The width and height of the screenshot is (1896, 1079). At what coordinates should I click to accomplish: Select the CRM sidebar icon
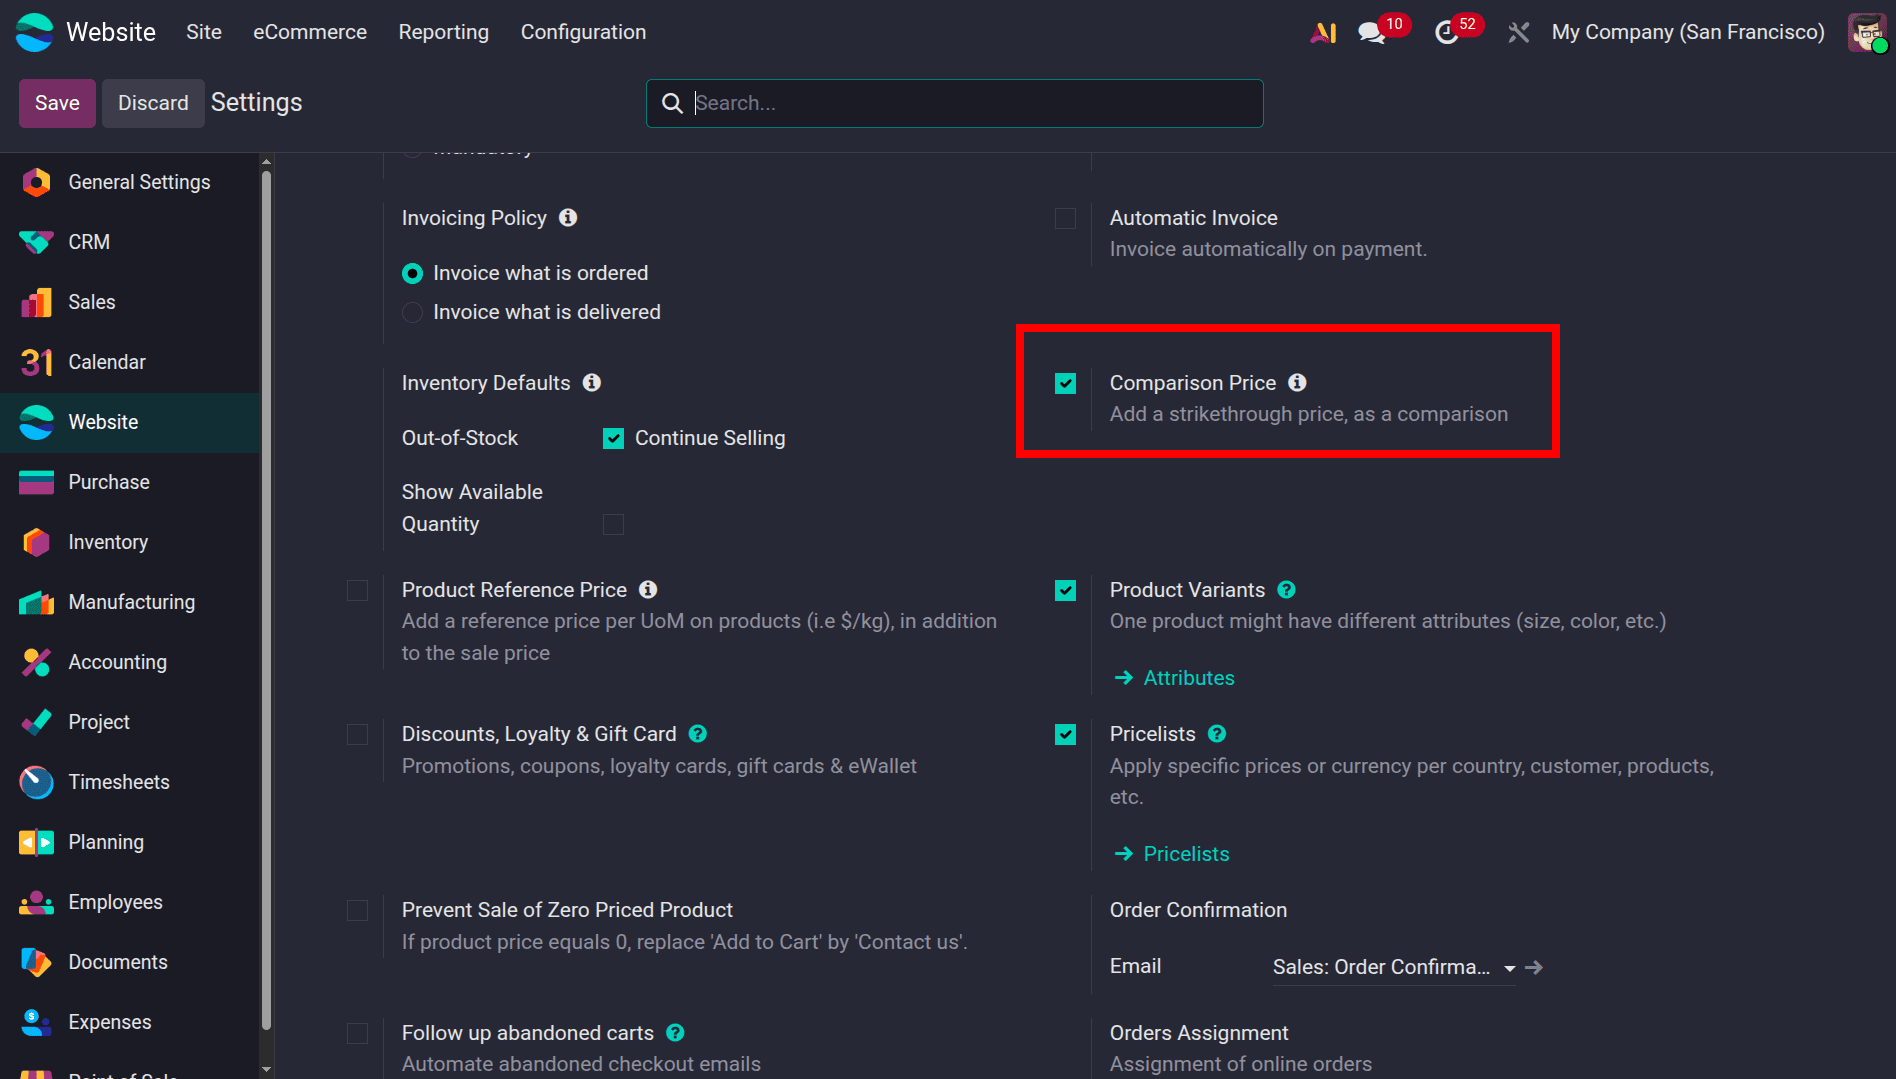point(36,242)
